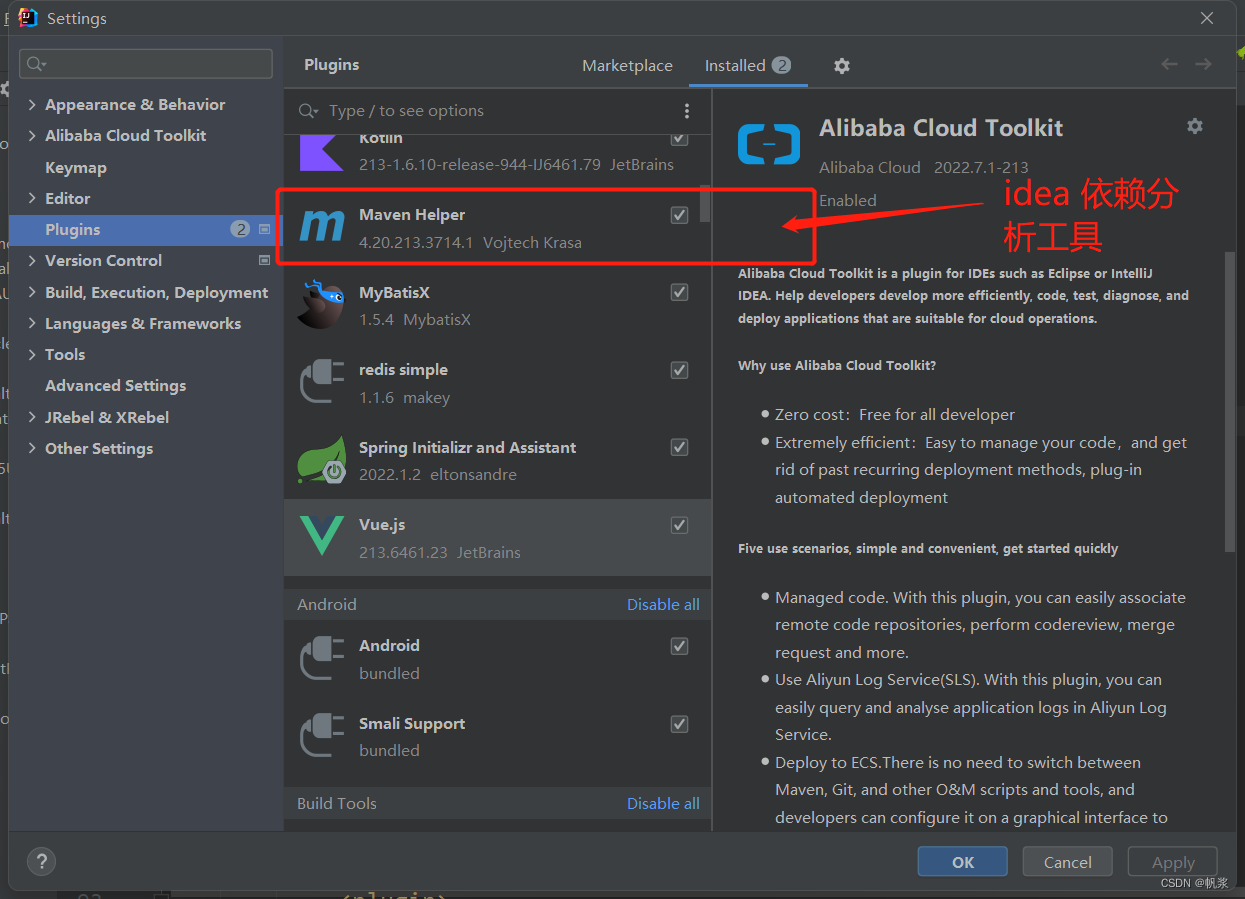The width and height of the screenshot is (1245, 899).
Task: Close the Settings dialog
Action: pos(1207,18)
